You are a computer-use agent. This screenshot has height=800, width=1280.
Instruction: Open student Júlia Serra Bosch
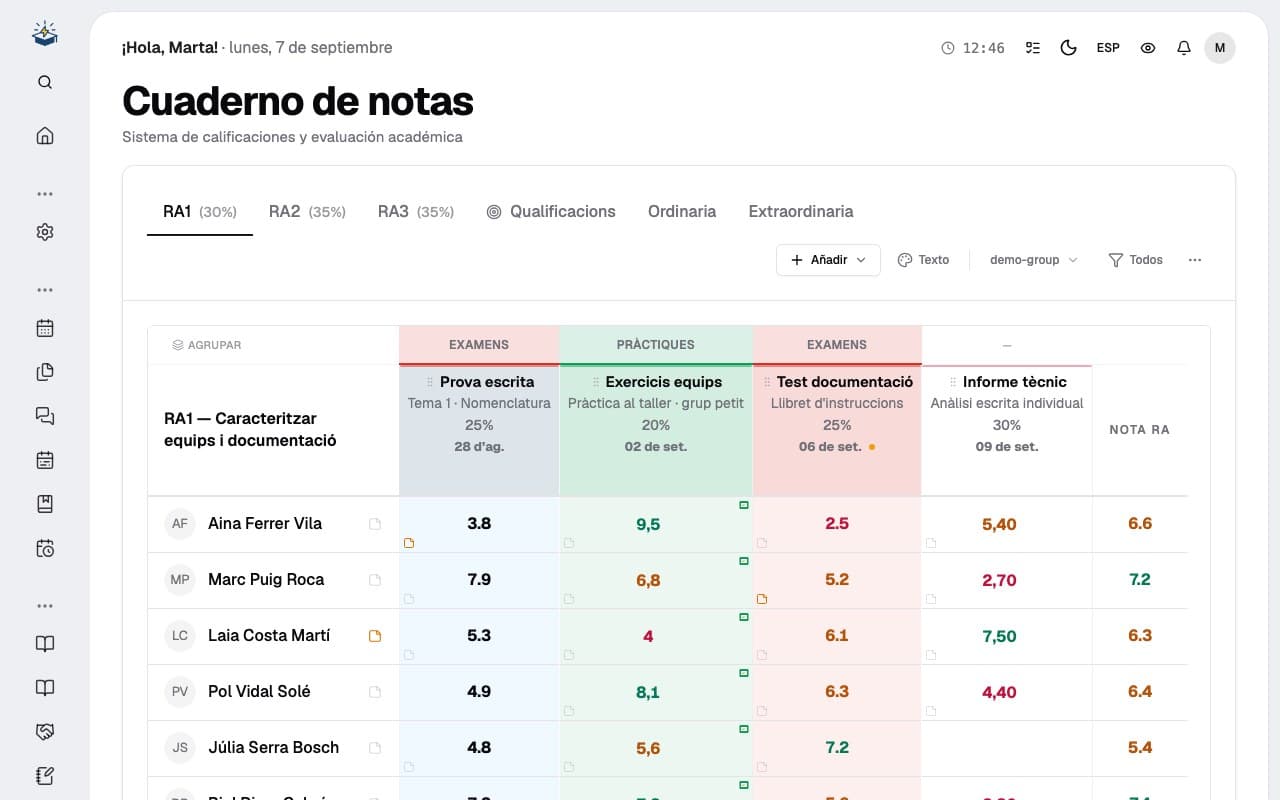[x=273, y=748]
